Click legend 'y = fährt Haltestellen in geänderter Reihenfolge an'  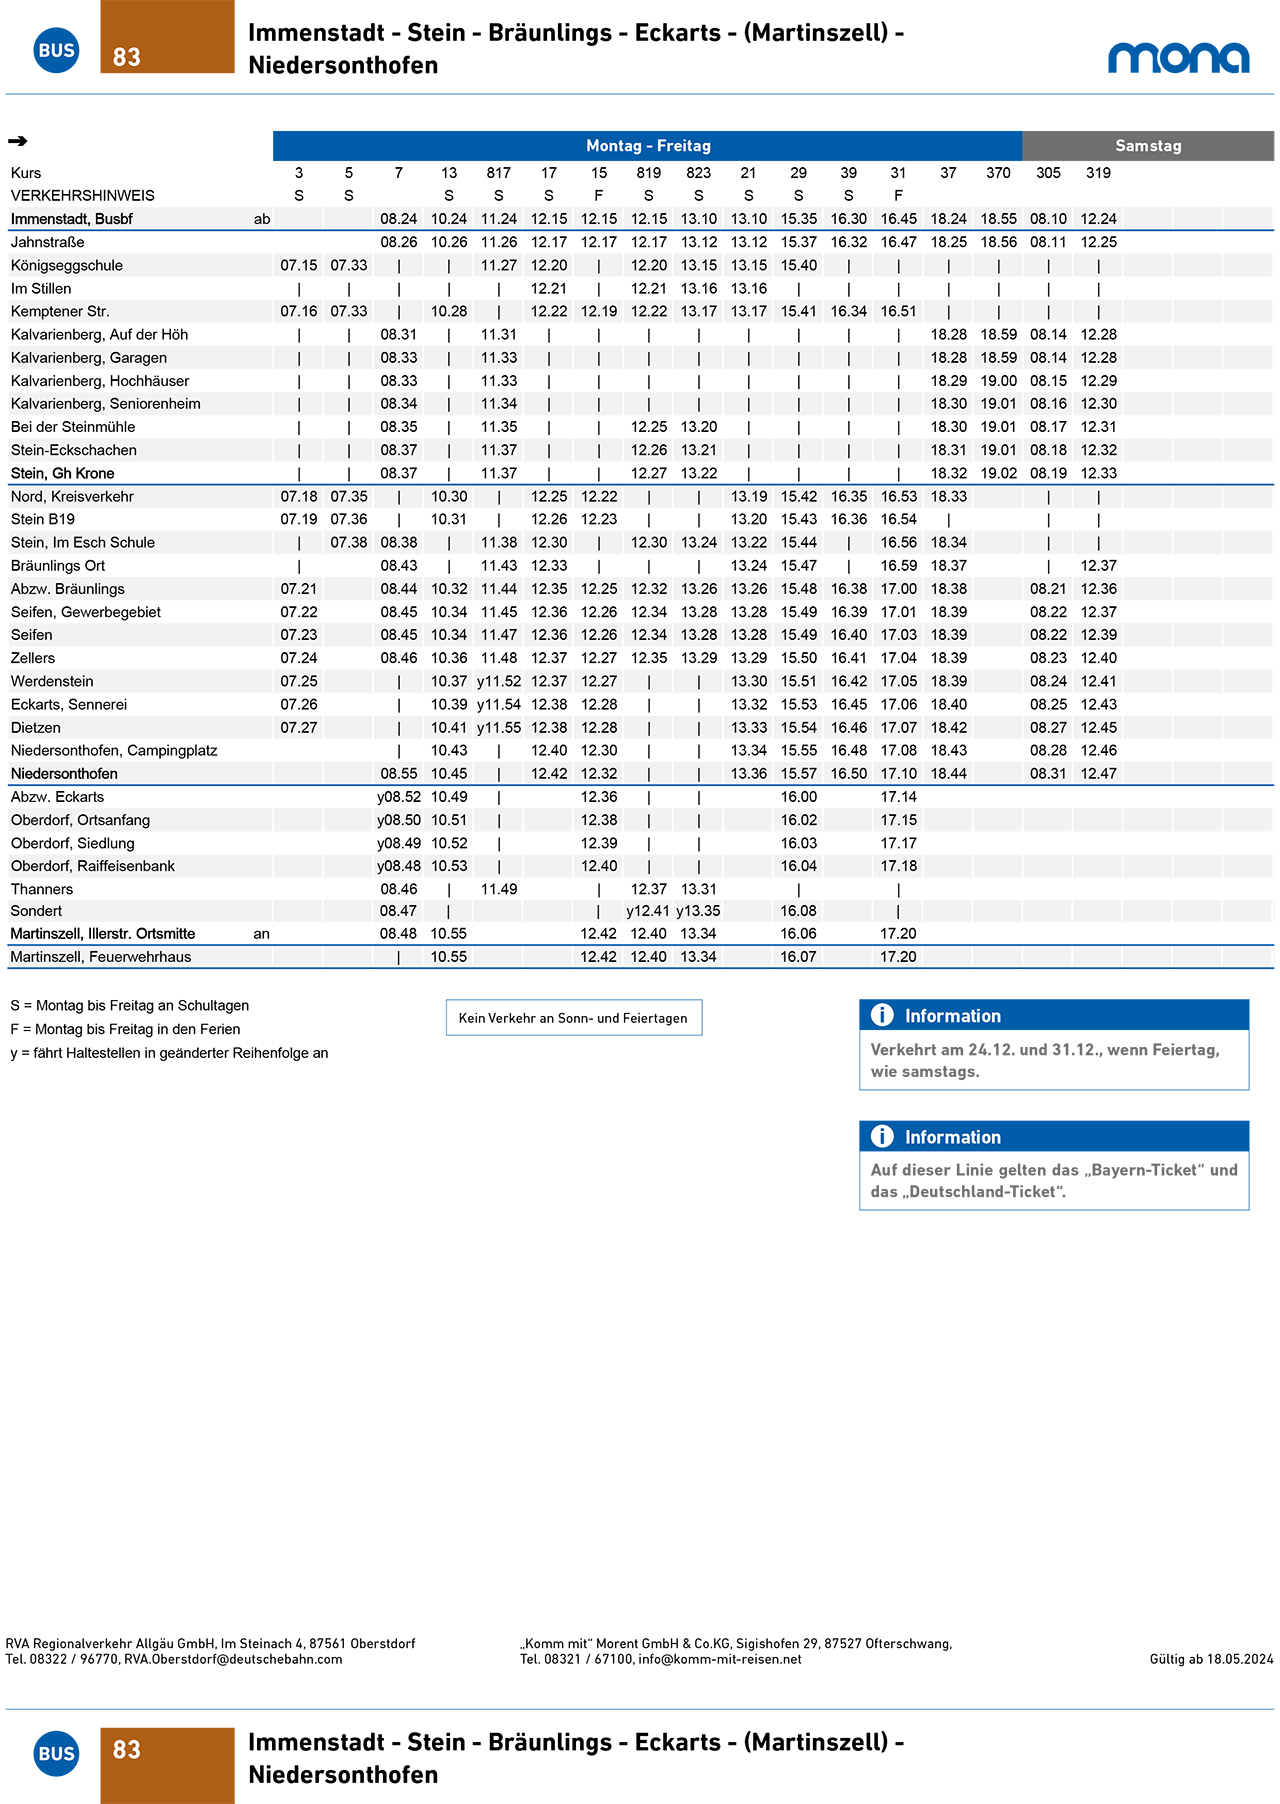[169, 1053]
